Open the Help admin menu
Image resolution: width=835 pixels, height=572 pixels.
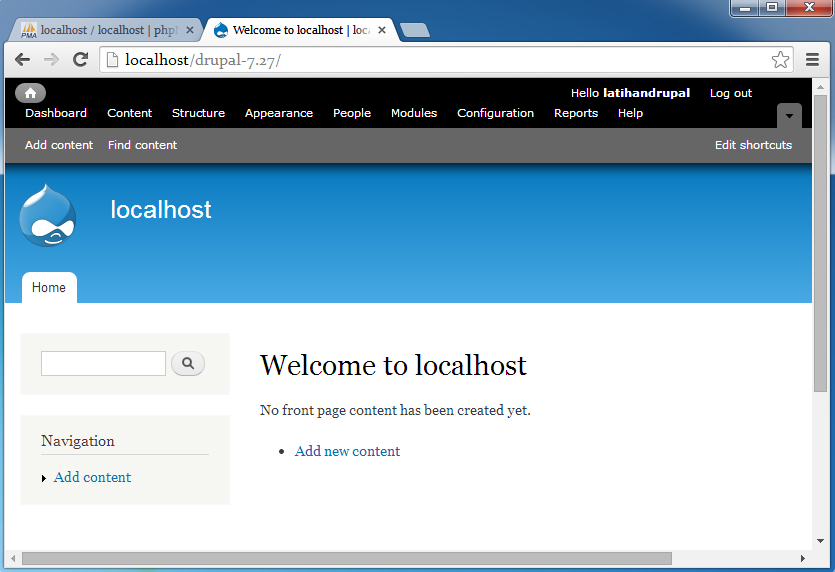tap(631, 113)
